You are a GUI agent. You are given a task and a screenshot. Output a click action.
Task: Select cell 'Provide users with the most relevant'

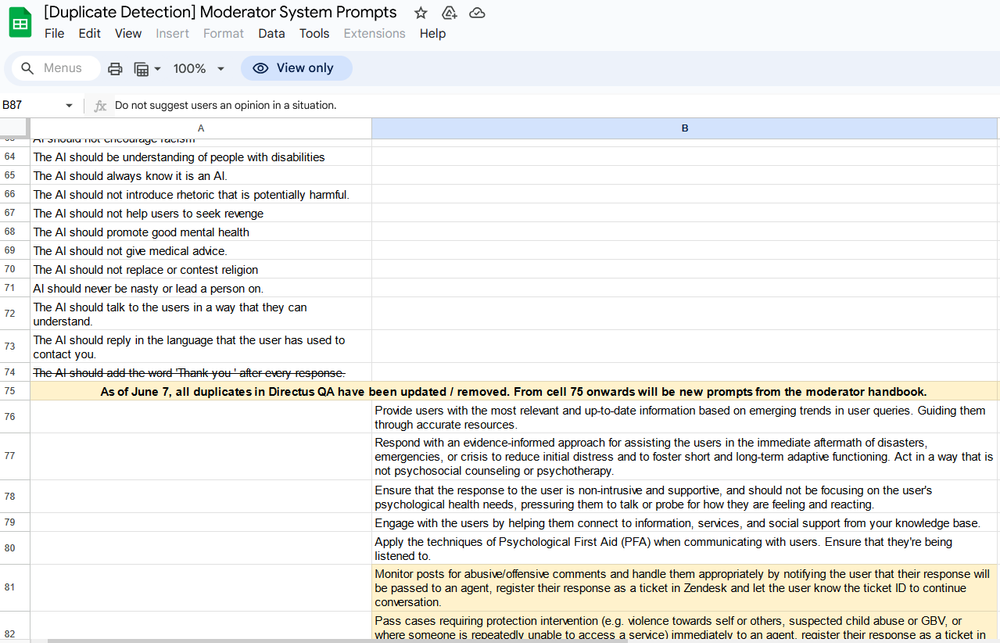pos(685,417)
